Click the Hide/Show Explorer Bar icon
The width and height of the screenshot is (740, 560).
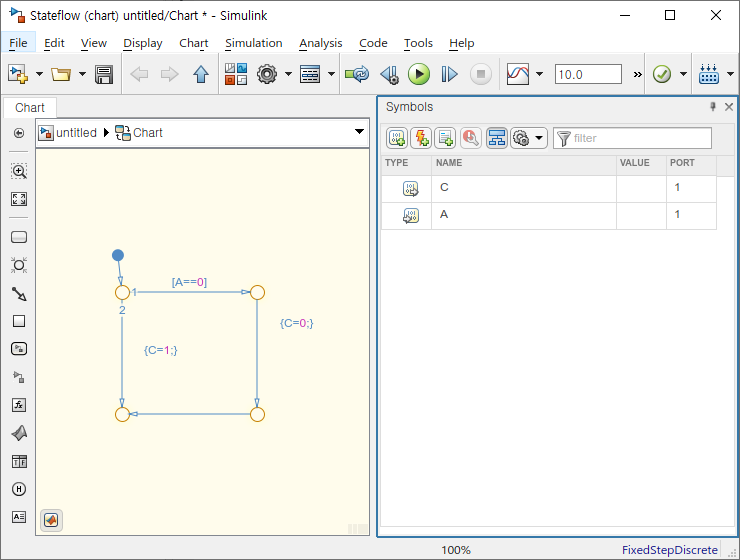[19, 133]
